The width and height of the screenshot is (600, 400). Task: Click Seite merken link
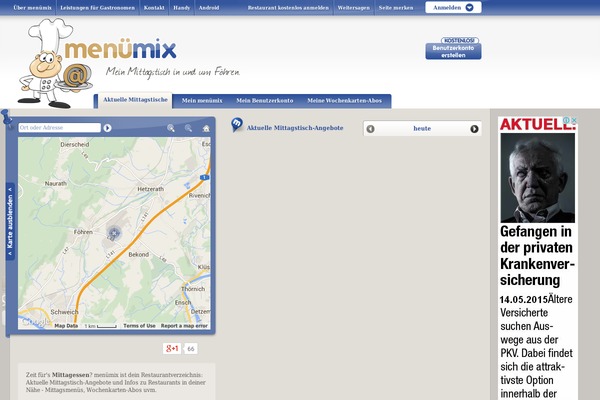[396, 8]
